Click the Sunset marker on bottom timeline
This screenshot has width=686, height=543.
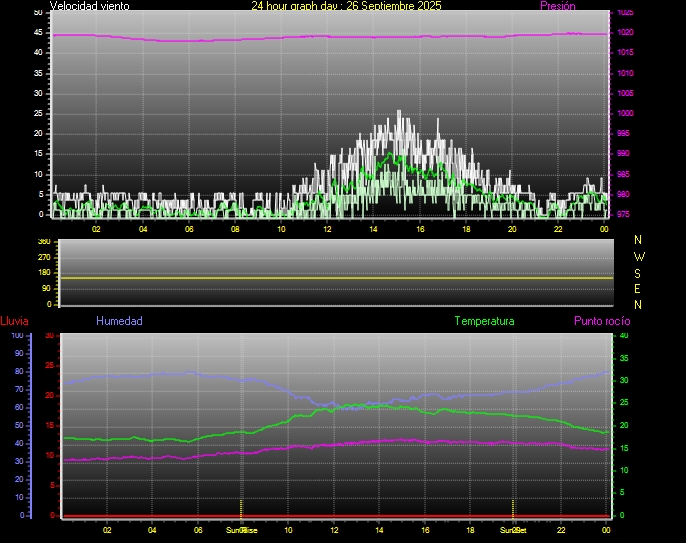513,529
